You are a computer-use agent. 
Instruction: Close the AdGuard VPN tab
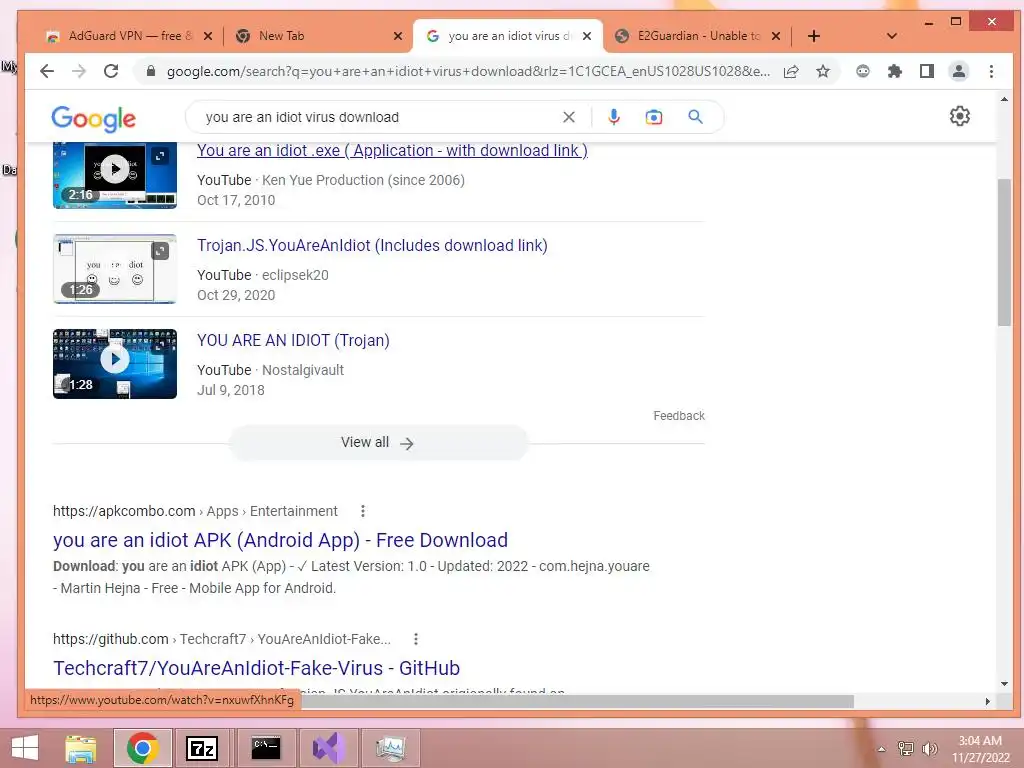[208, 36]
